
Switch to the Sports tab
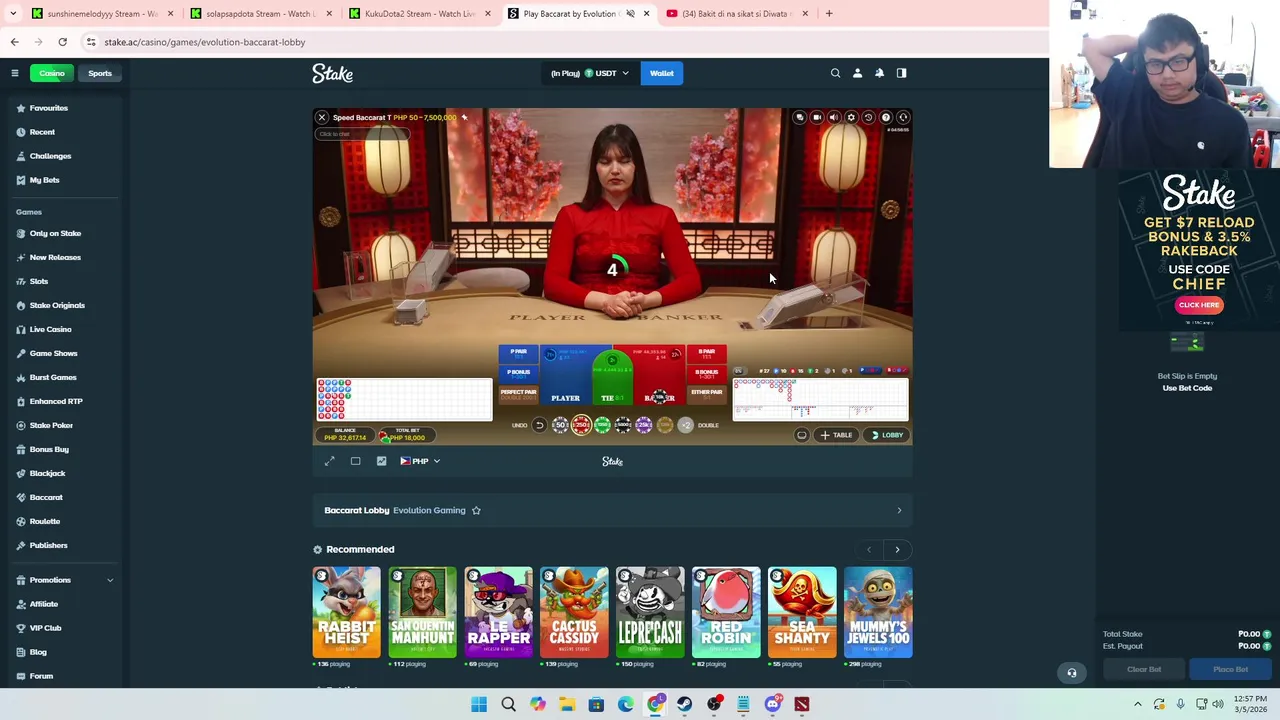[100, 73]
